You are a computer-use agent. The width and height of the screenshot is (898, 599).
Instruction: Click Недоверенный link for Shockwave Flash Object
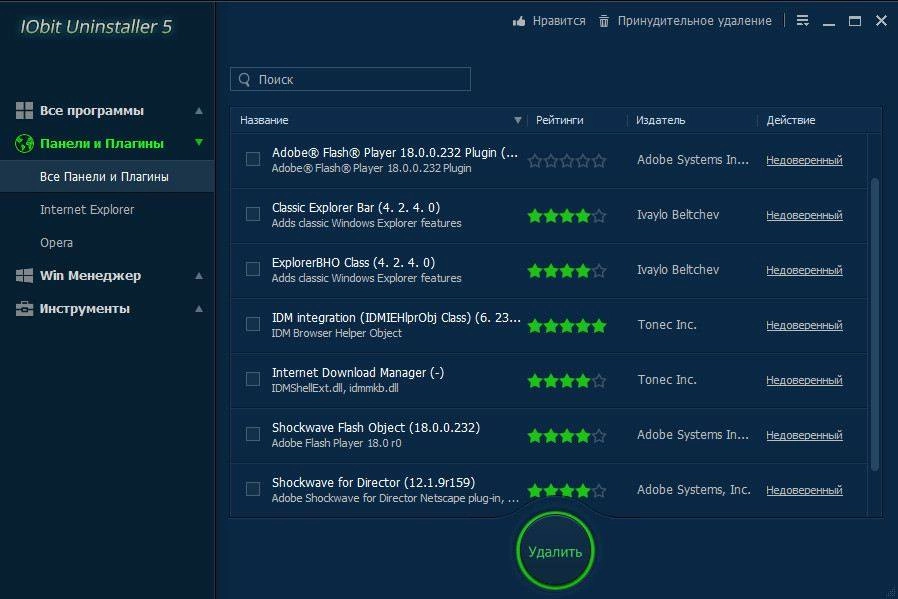(x=804, y=435)
